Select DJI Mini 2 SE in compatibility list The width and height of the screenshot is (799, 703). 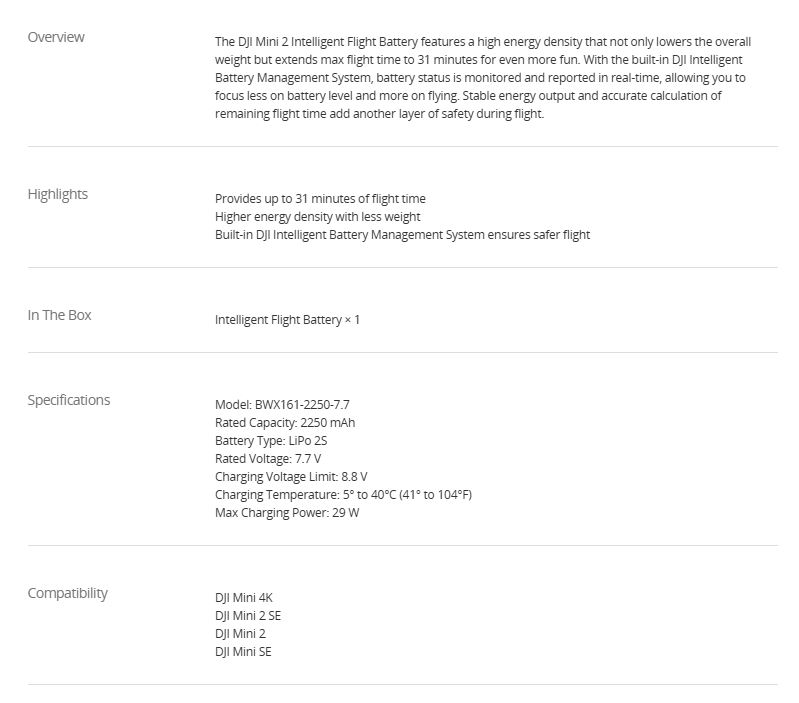click(248, 616)
